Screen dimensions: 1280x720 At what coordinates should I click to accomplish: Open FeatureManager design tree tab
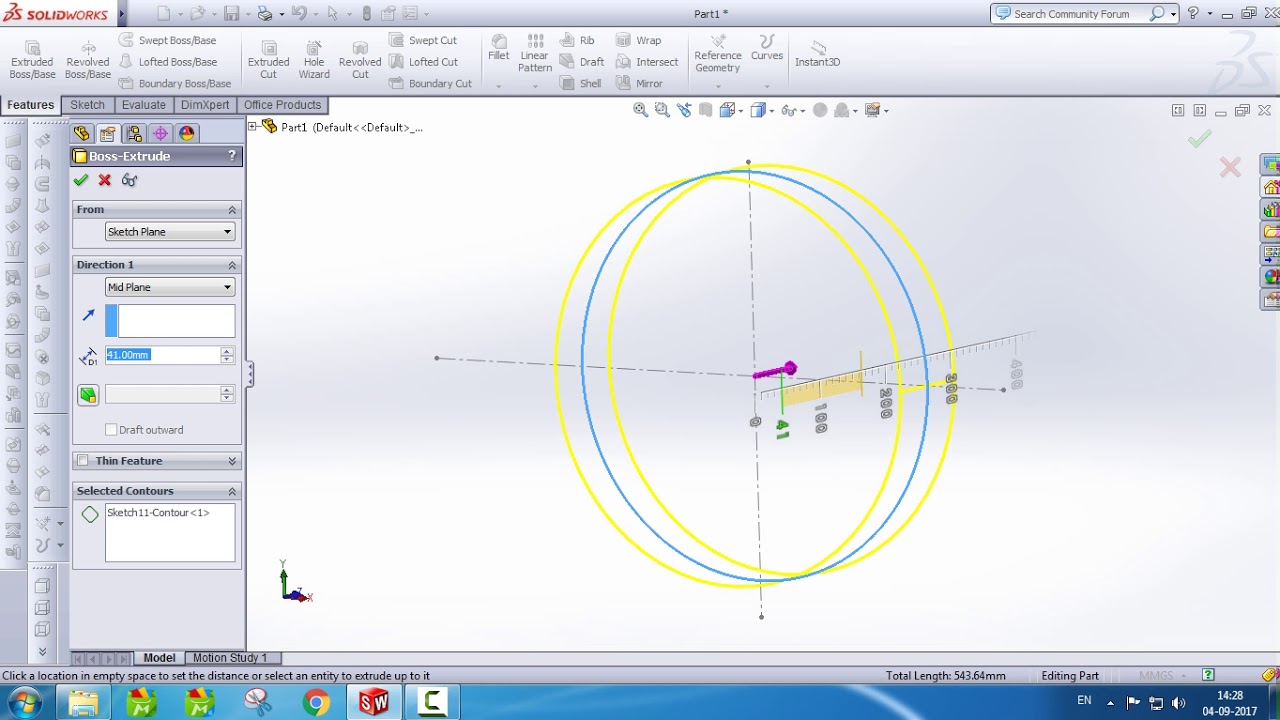tap(81, 133)
